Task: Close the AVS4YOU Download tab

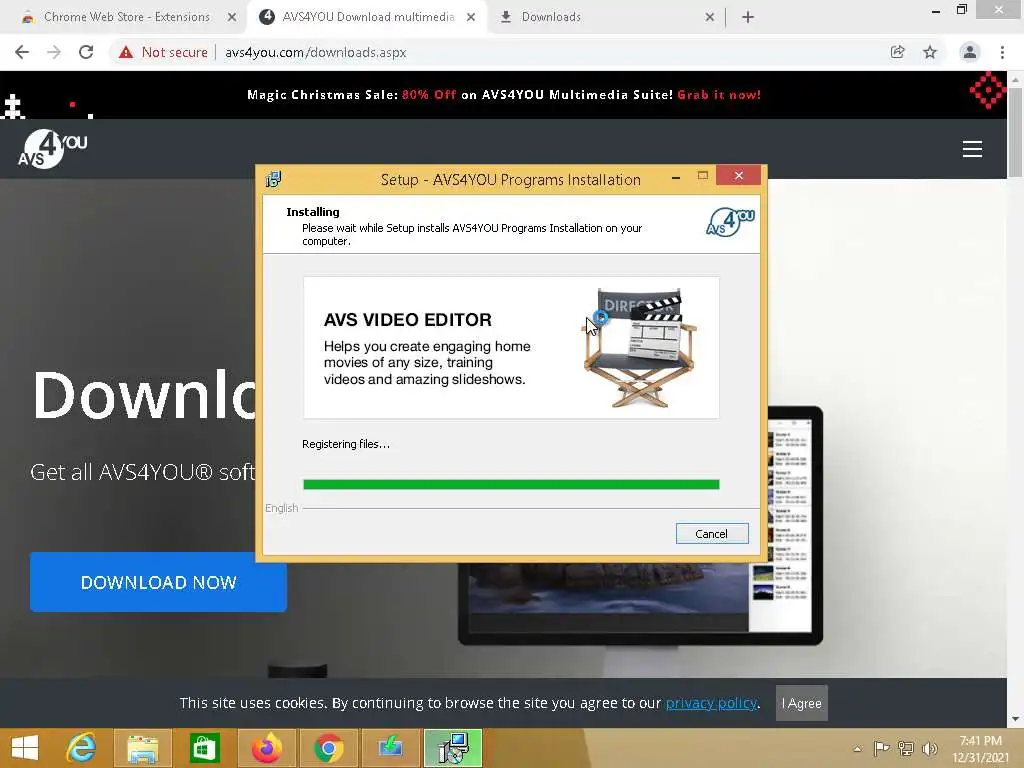Action: click(x=471, y=18)
